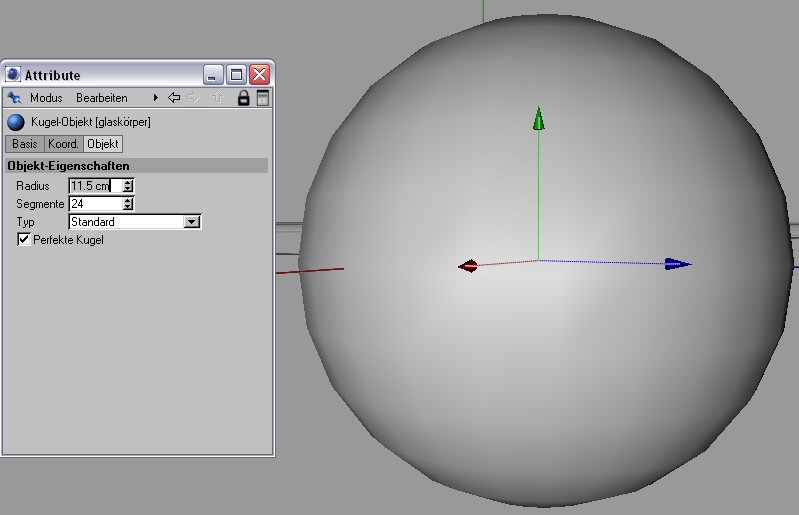Click the up arrow in Attribute toolbar
Screen dimensions: 799x515
(217, 98)
